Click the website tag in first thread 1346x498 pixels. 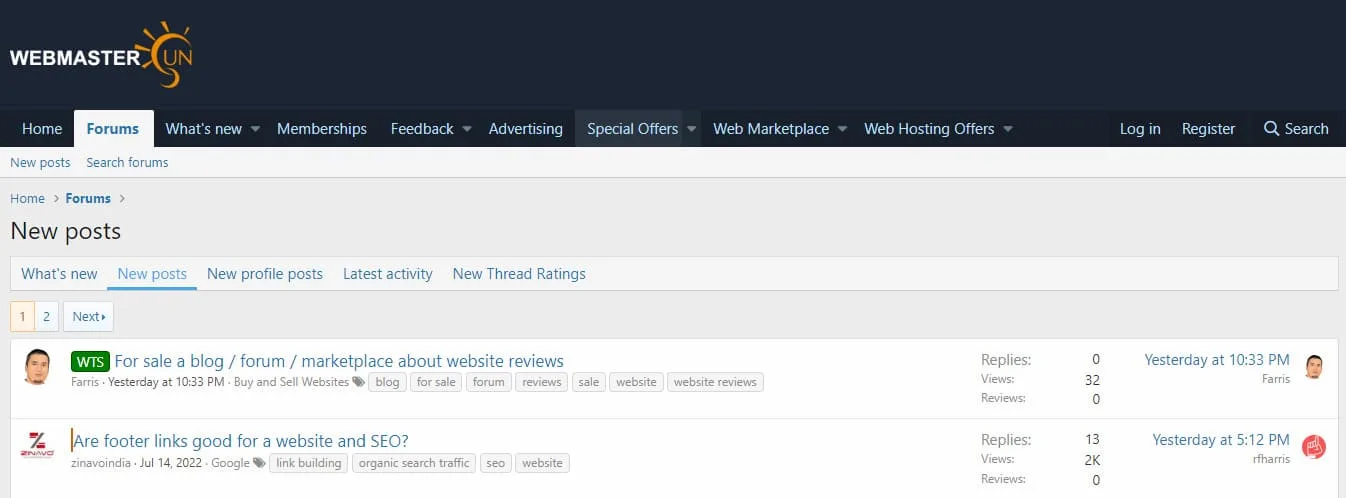coord(636,382)
